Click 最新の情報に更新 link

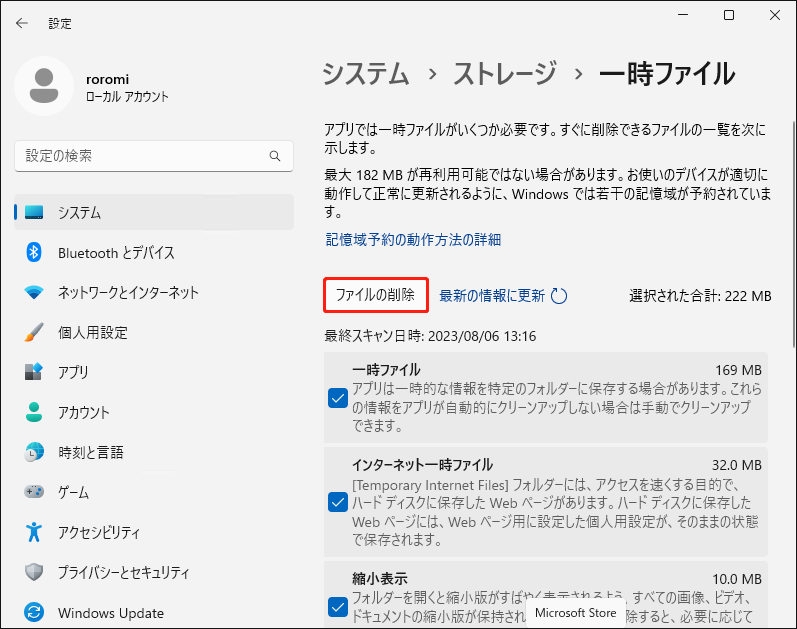(492, 296)
